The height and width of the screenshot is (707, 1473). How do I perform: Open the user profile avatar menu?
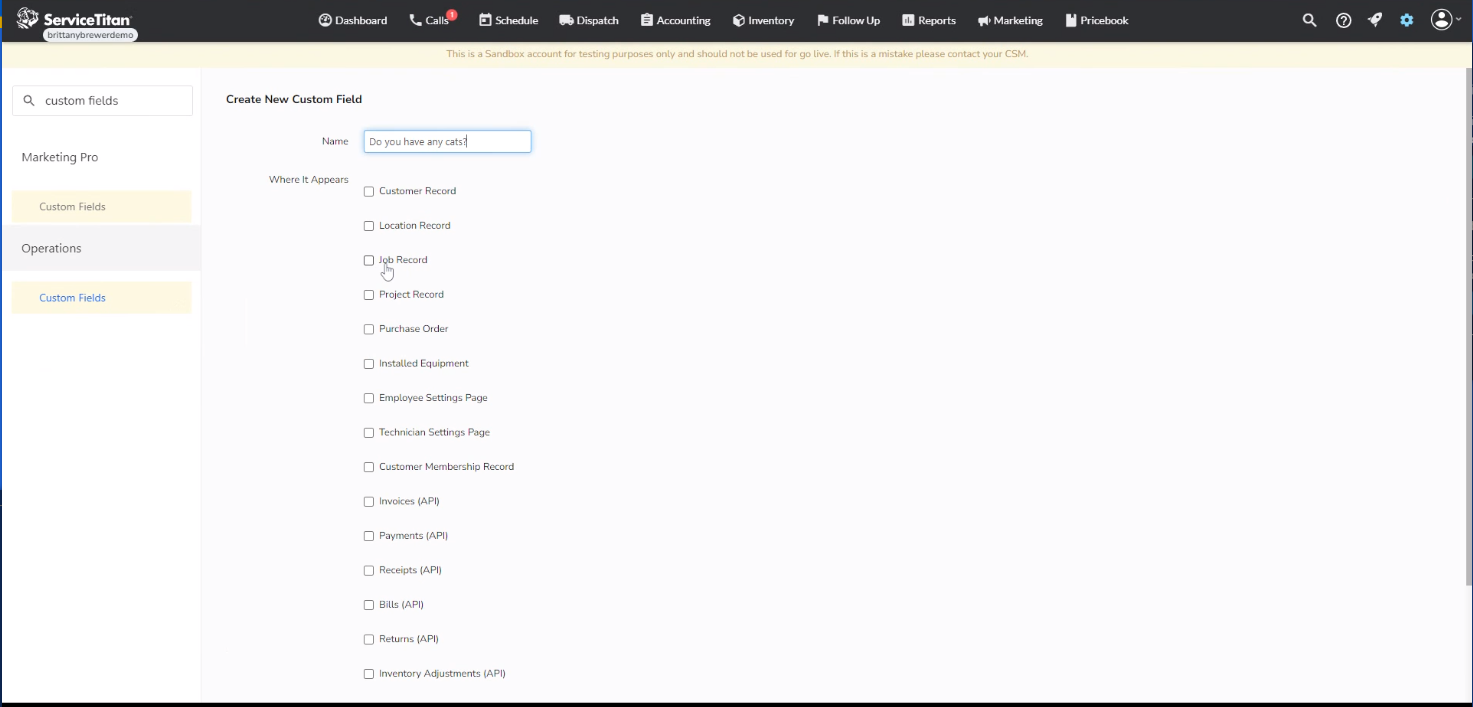[1446, 20]
